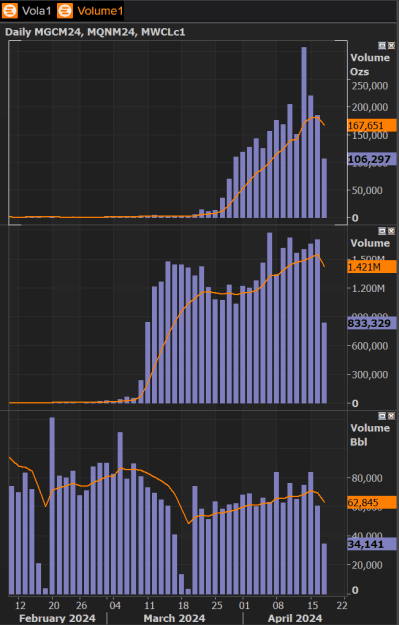This screenshot has width=399, height=625.
Task: Click the orange icon beside Volume1
Action: pyautogui.click(x=65, y=11)
